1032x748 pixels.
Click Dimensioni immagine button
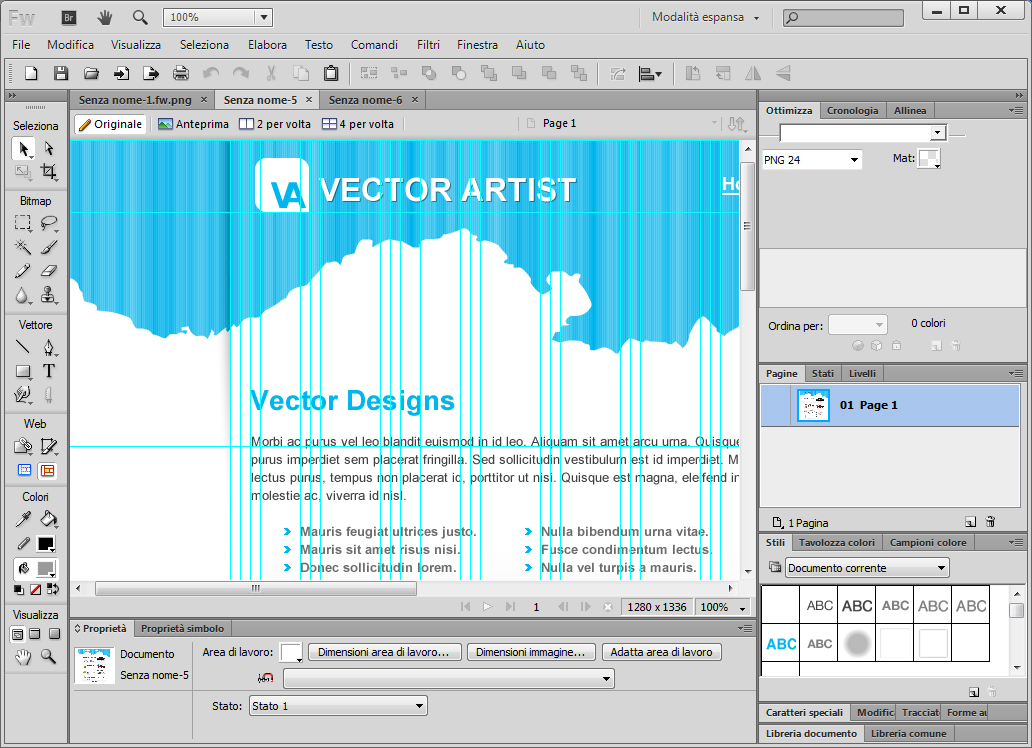(530, 652)
